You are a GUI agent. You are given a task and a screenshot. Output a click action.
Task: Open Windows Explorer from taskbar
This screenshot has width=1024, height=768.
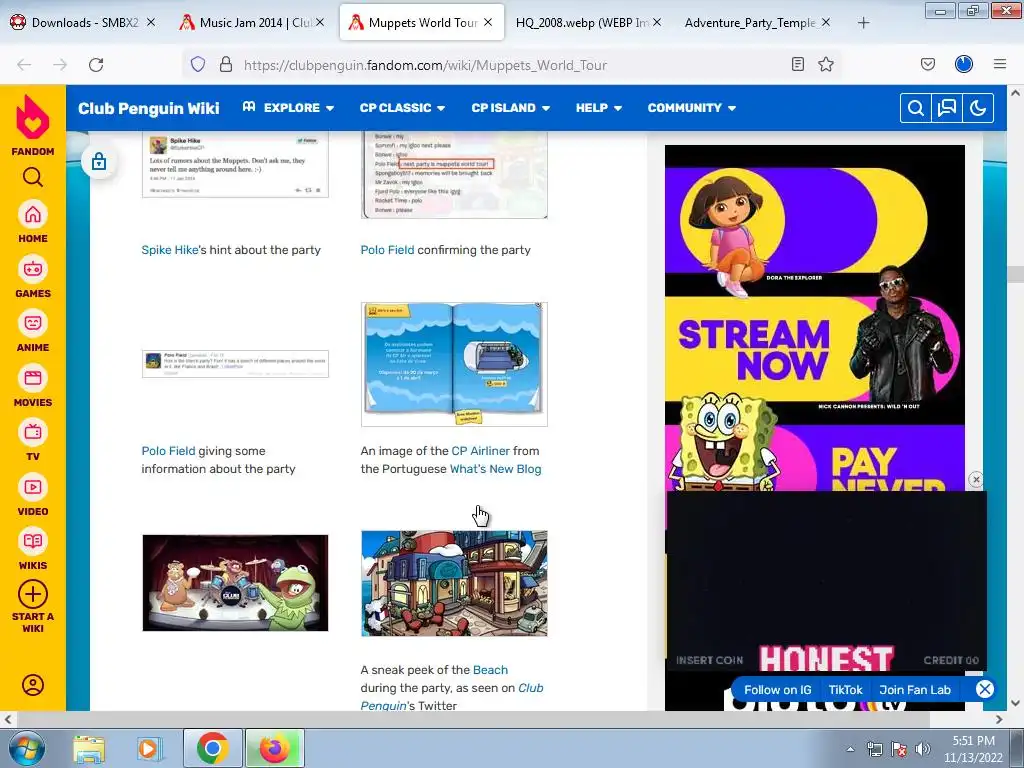click(x=89, y=748)
